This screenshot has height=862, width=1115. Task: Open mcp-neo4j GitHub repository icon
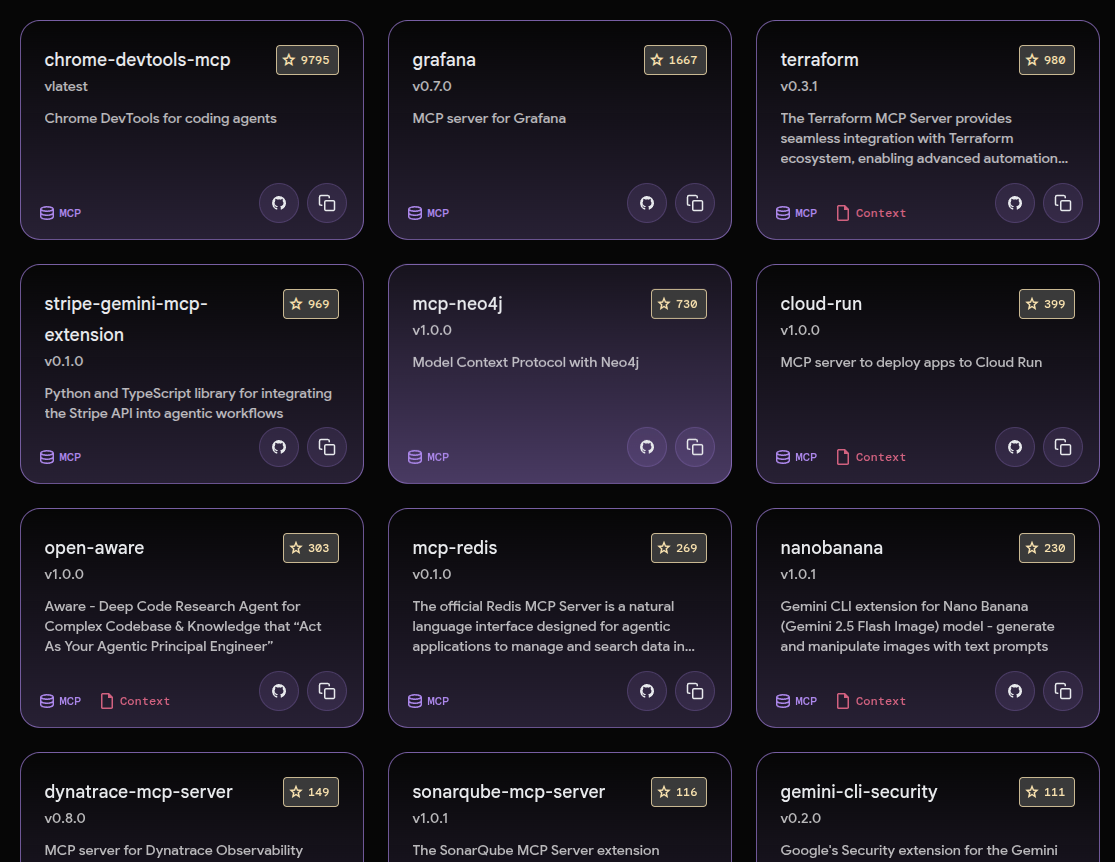point(647,447)
